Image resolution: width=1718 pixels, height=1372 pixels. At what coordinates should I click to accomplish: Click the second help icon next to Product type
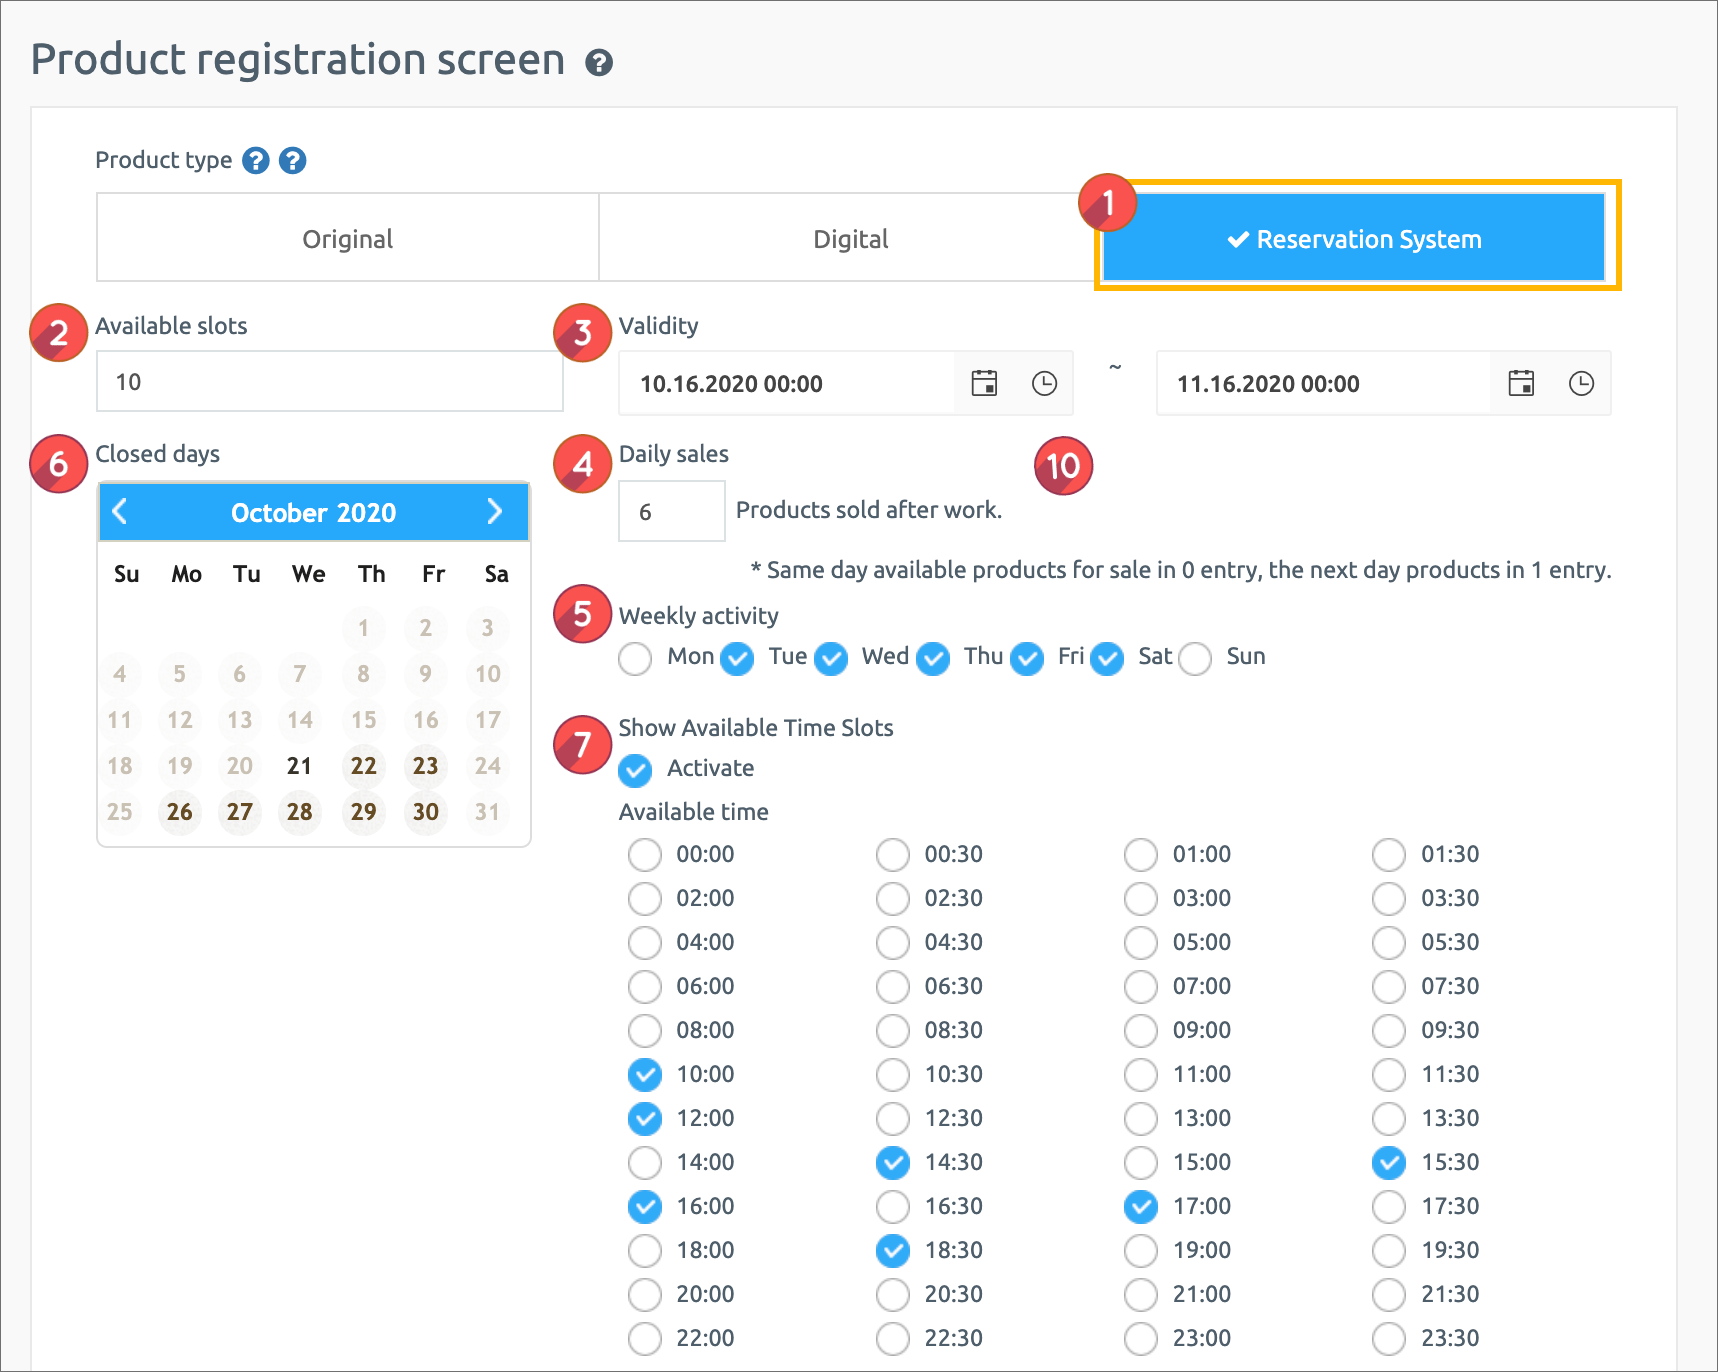point(292,160)
